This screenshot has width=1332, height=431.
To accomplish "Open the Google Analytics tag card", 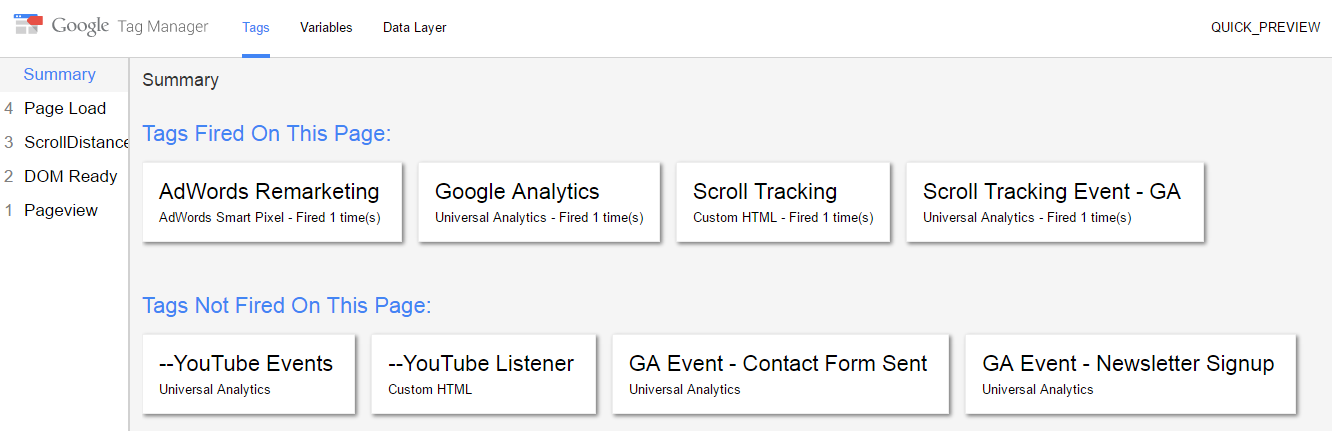I will pos(538,202).
